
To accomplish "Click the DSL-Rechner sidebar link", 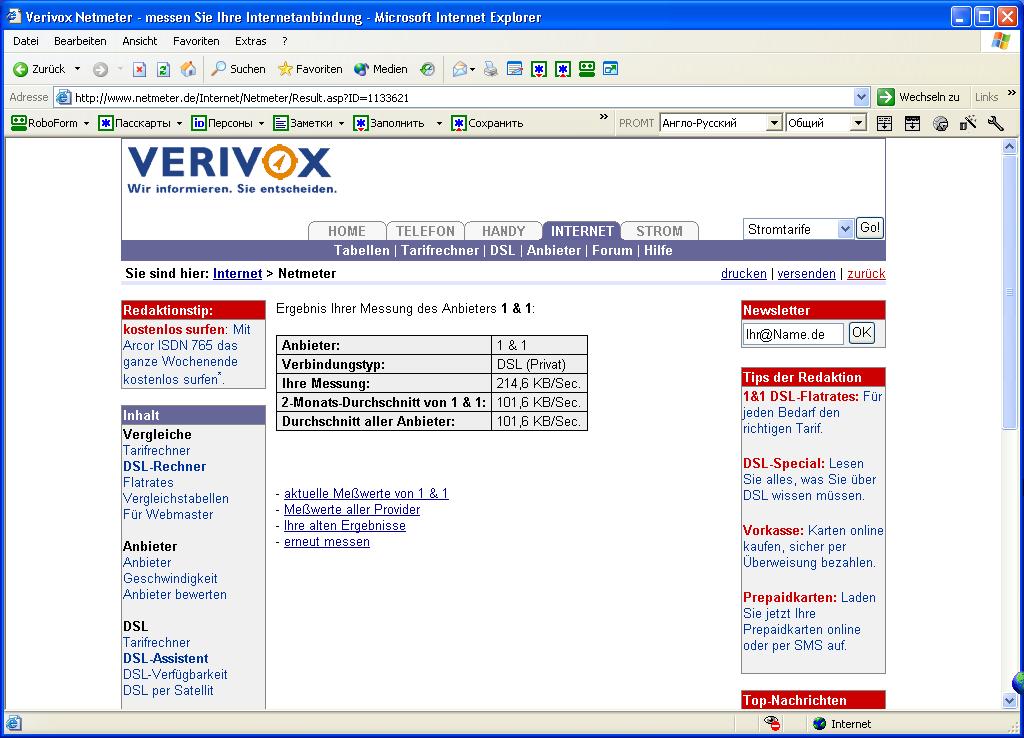I will click(165, 467).
